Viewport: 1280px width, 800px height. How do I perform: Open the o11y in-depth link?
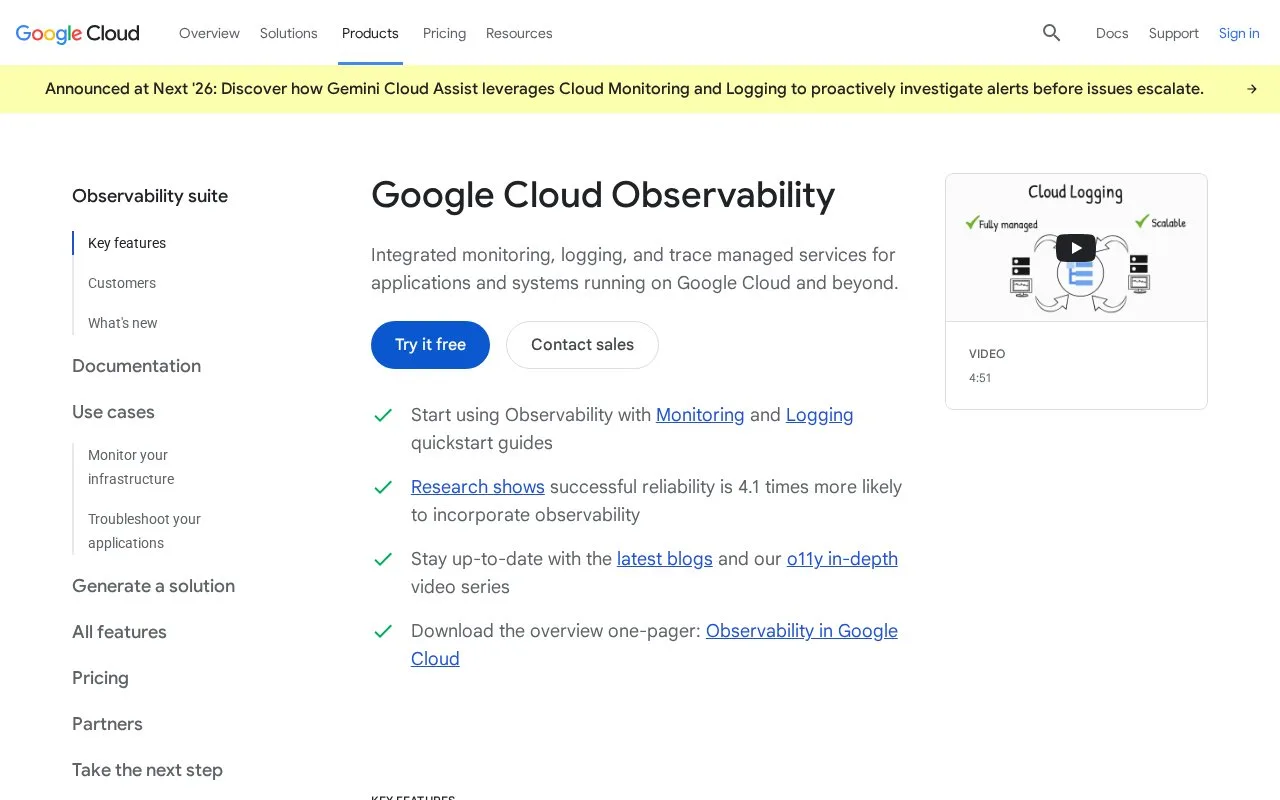[x=842, y=559]
